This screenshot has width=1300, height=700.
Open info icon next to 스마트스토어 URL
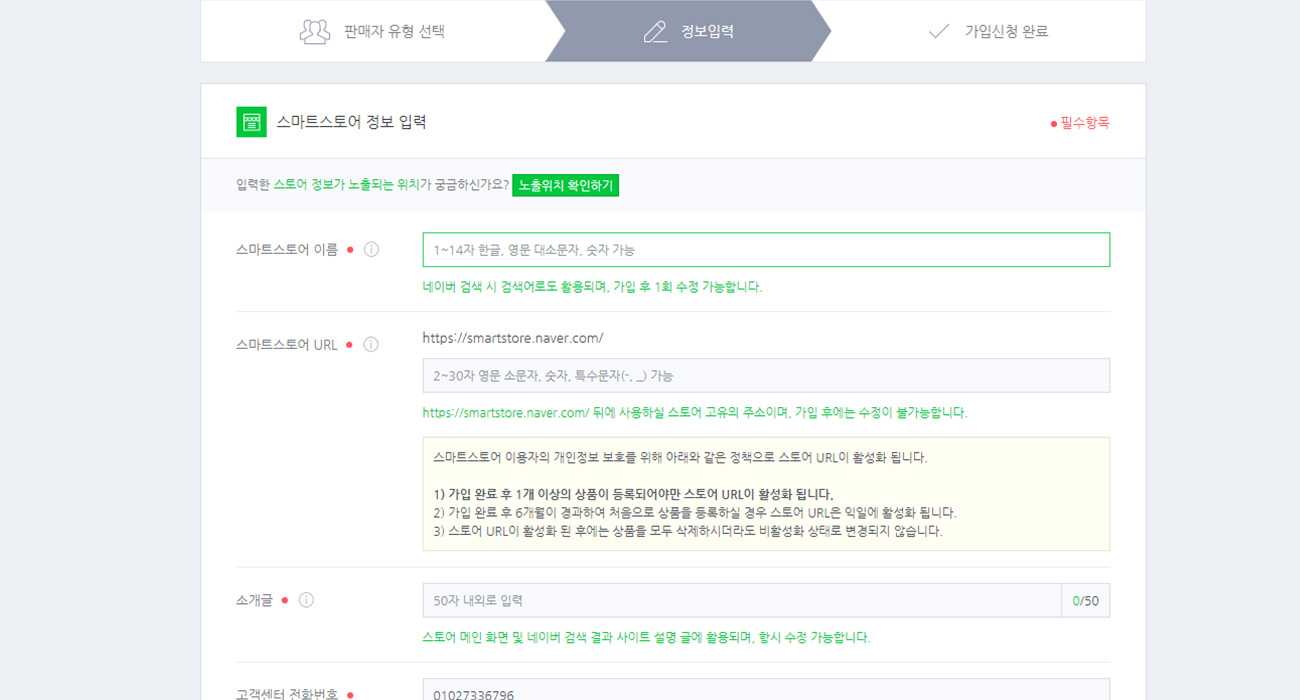pos(371,344)
